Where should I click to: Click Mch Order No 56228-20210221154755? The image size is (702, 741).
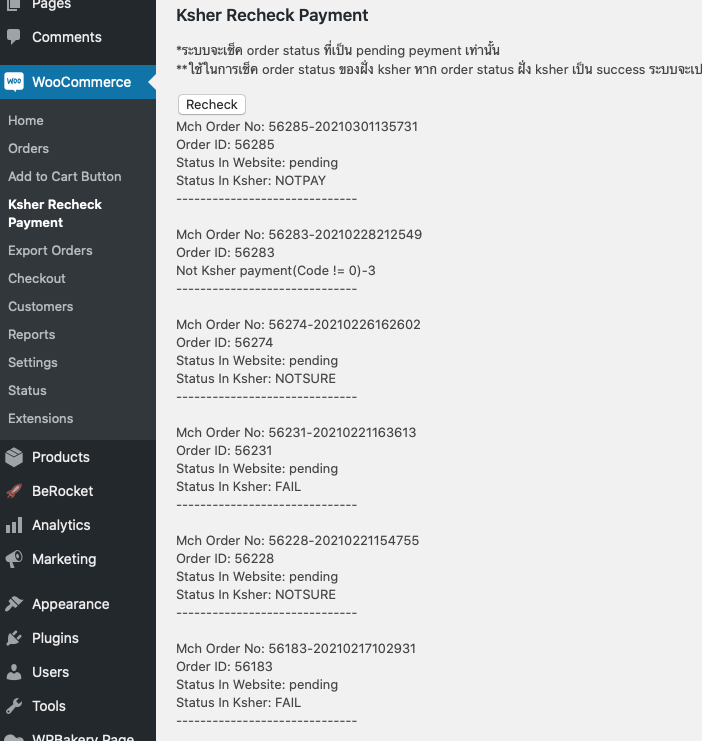pos(297,541)
